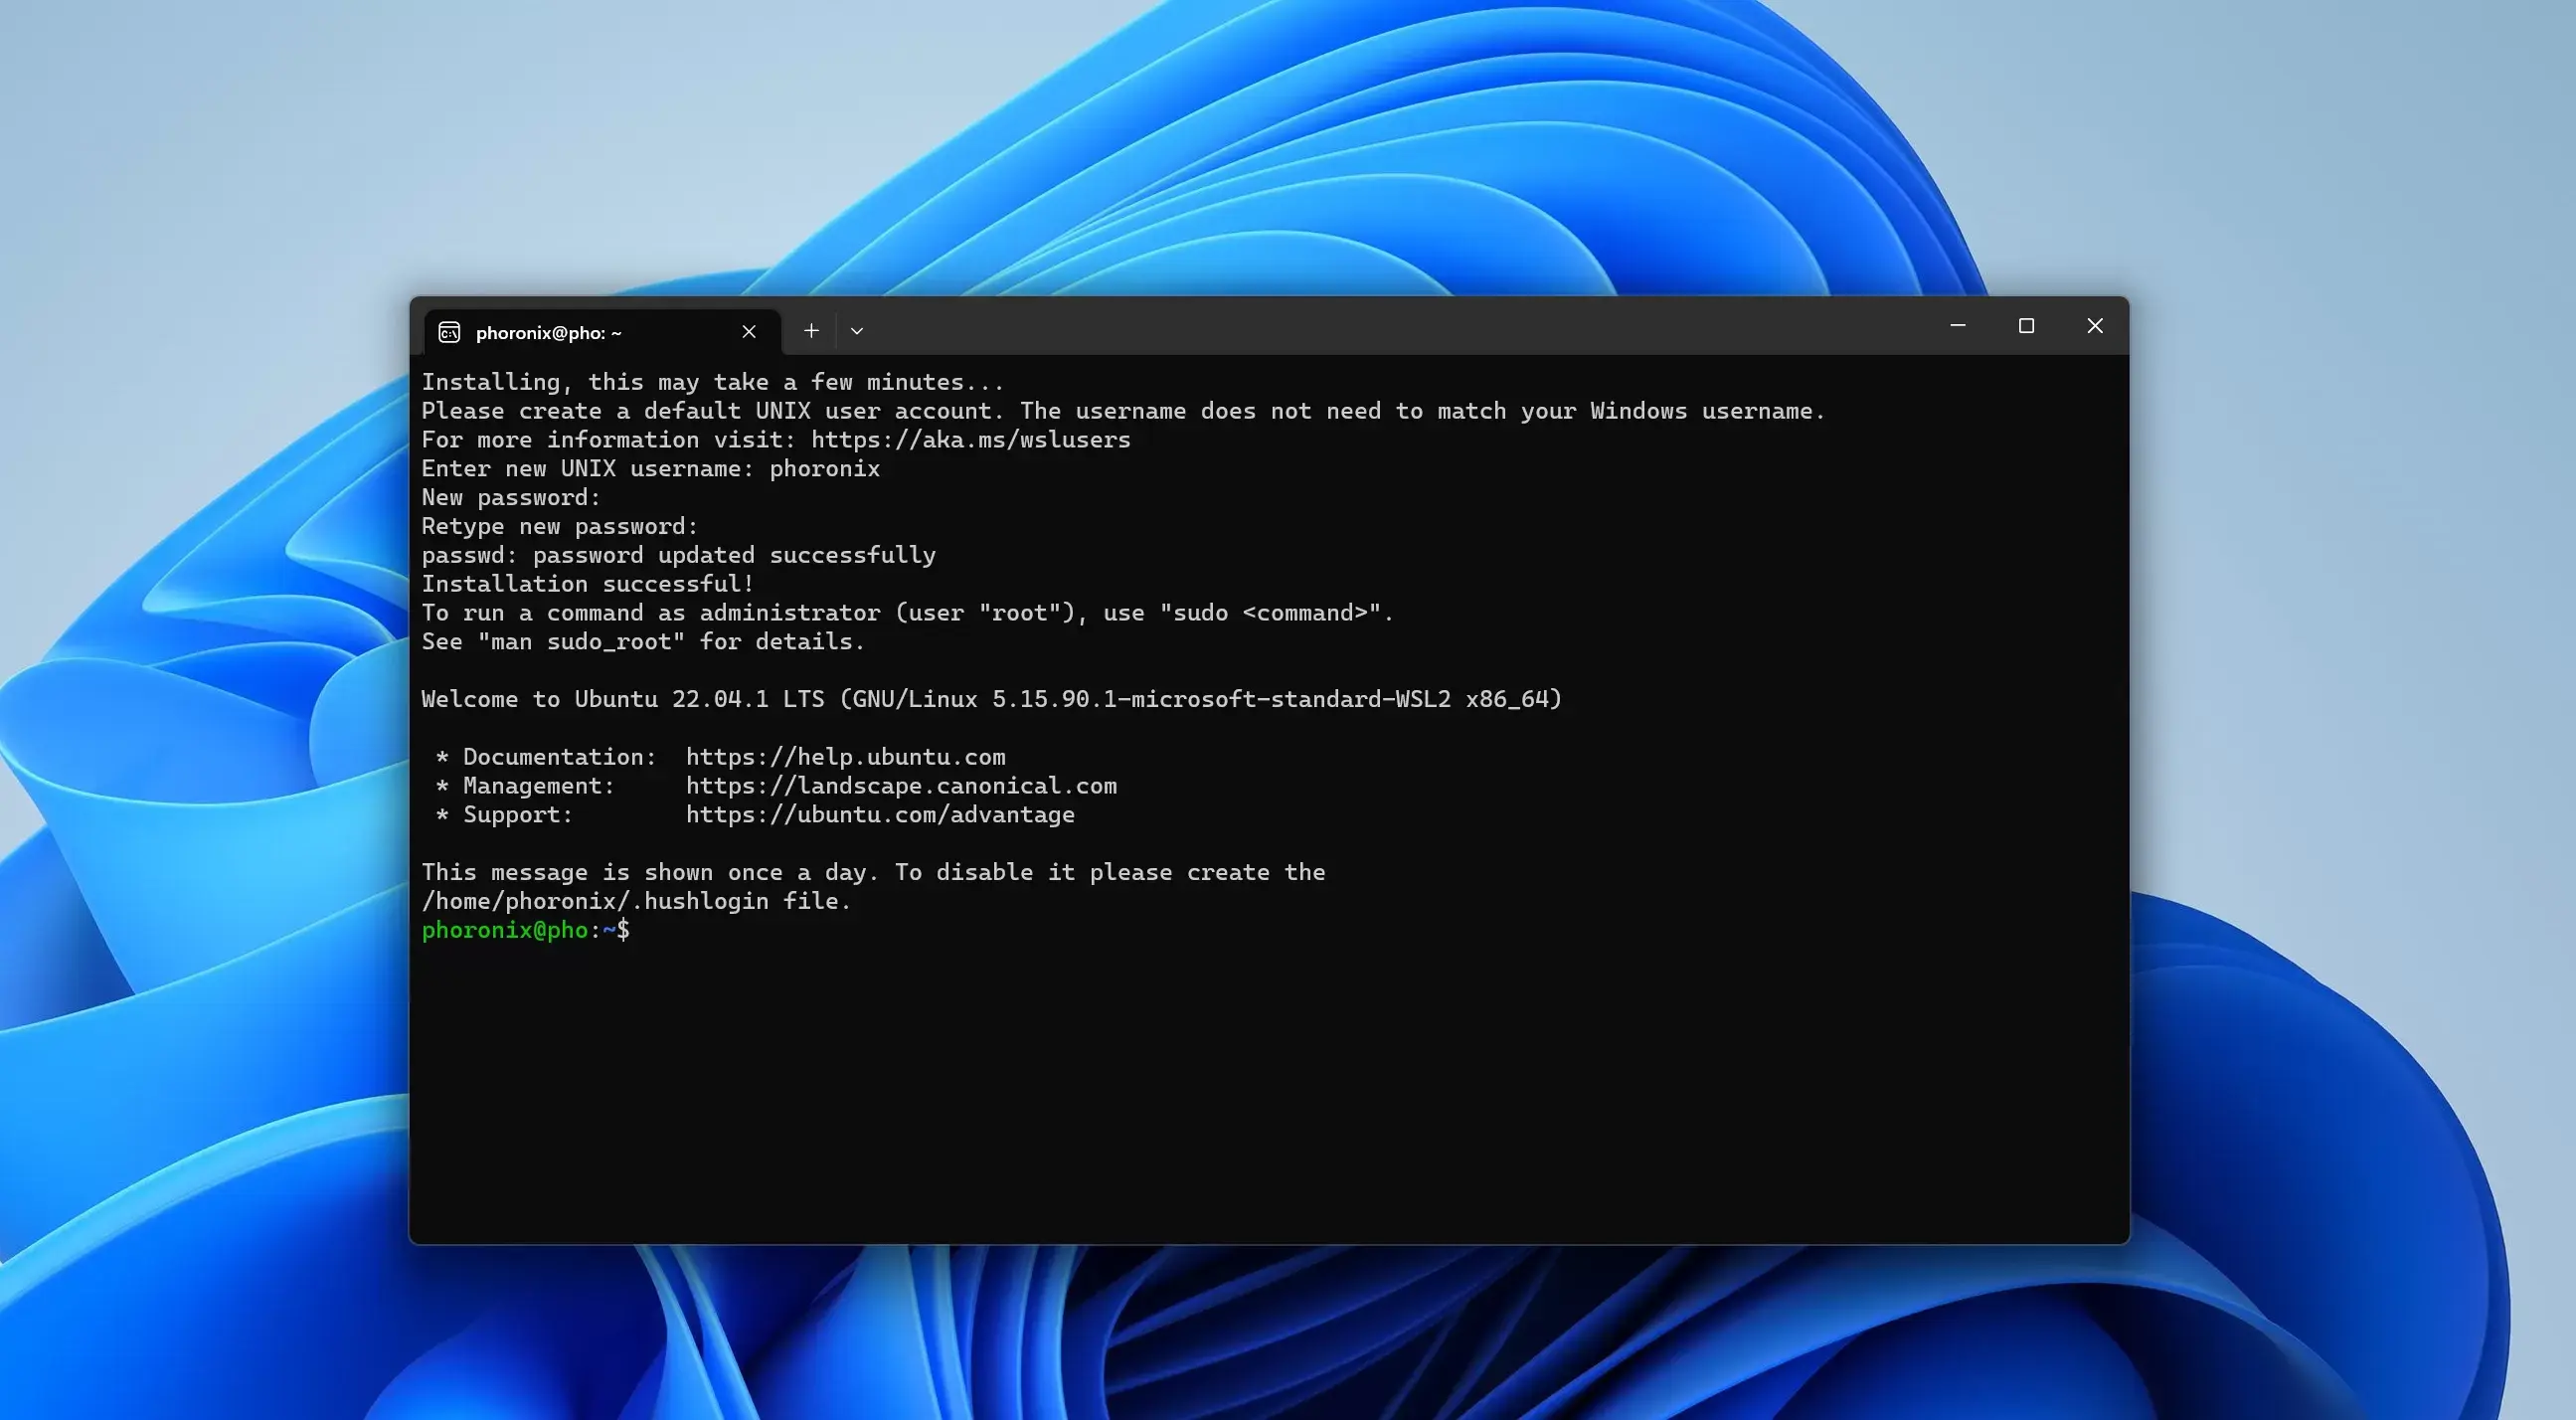The width and height of the screenshot is (2576, 1420).
Task: Open the https://landscape.canonical.com management link
Action: click(x=901, y=786)
